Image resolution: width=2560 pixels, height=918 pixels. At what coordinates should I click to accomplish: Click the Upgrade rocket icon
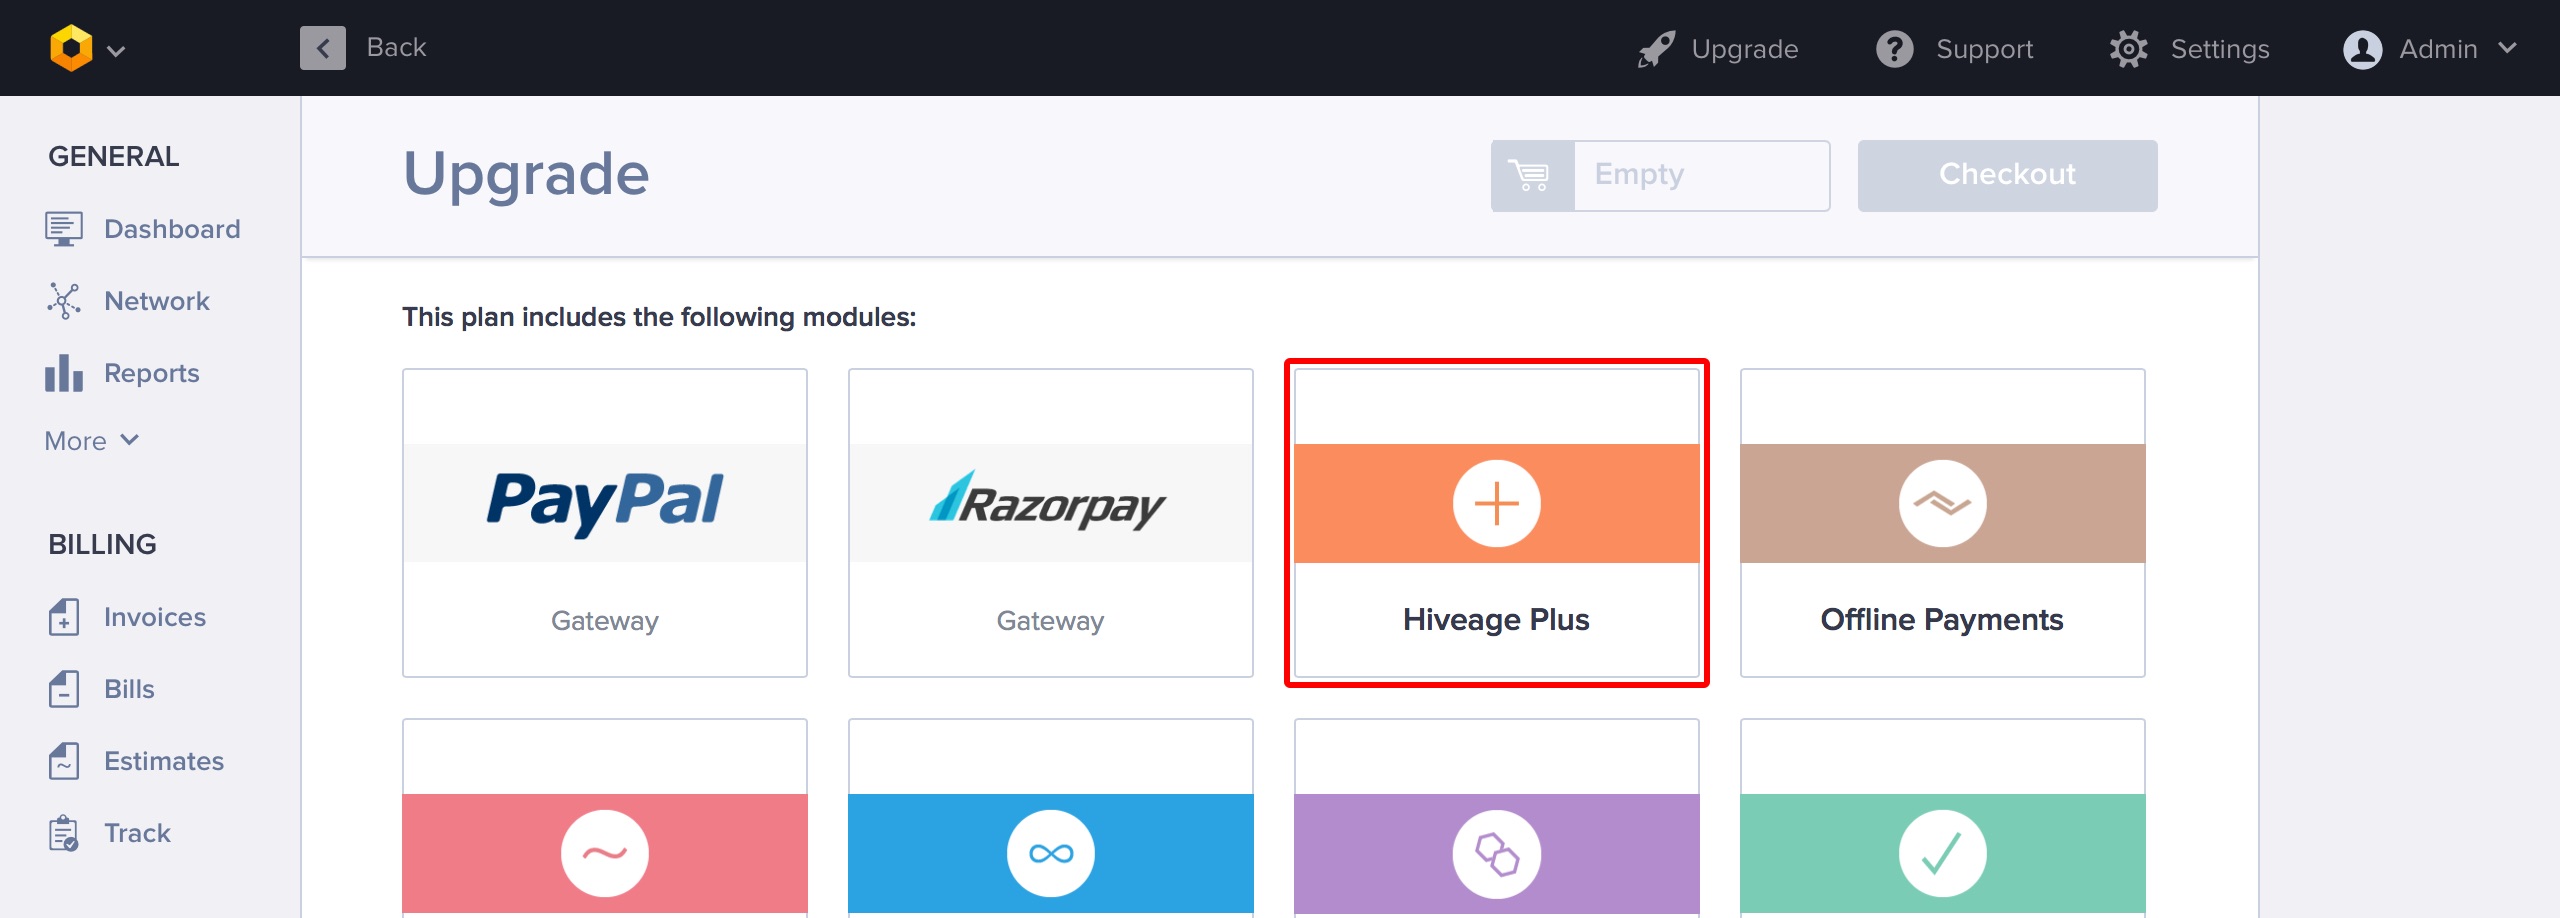point(1656,48)
